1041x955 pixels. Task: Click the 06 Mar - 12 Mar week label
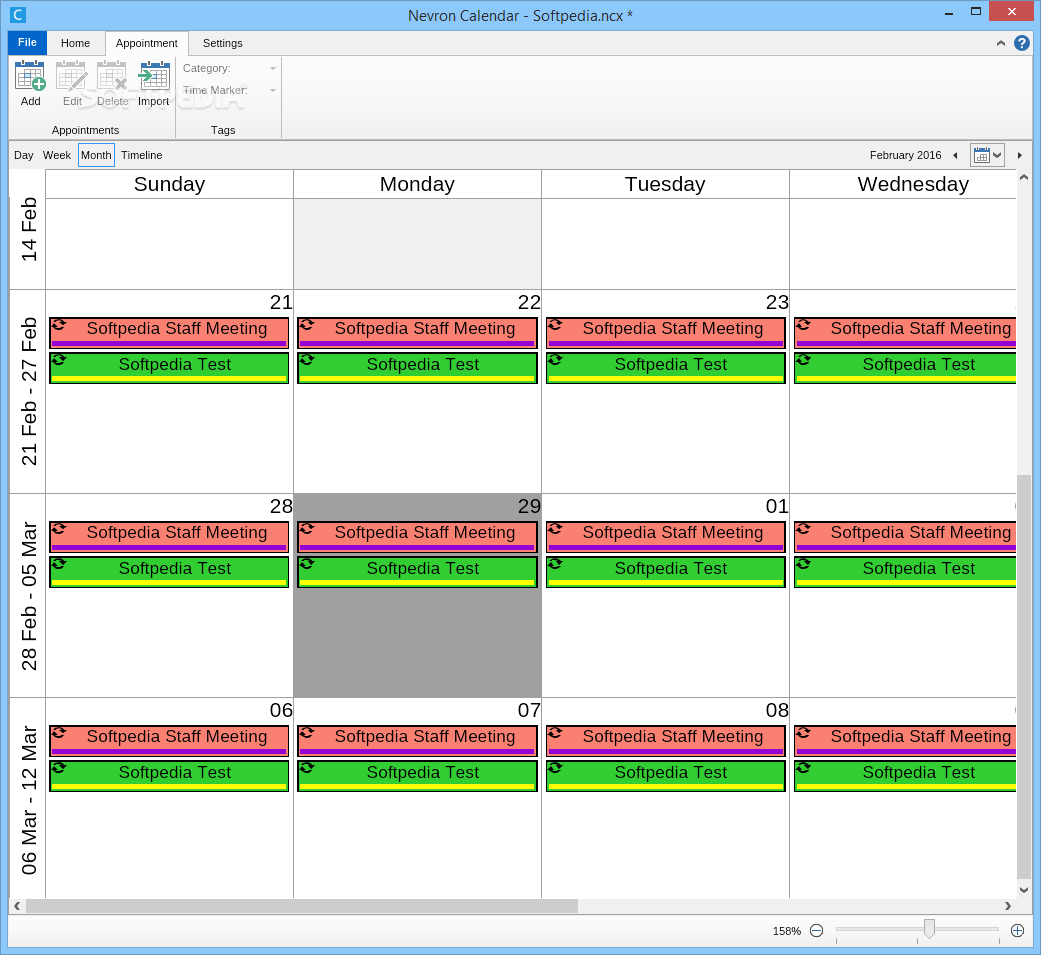tap(28, 799)
